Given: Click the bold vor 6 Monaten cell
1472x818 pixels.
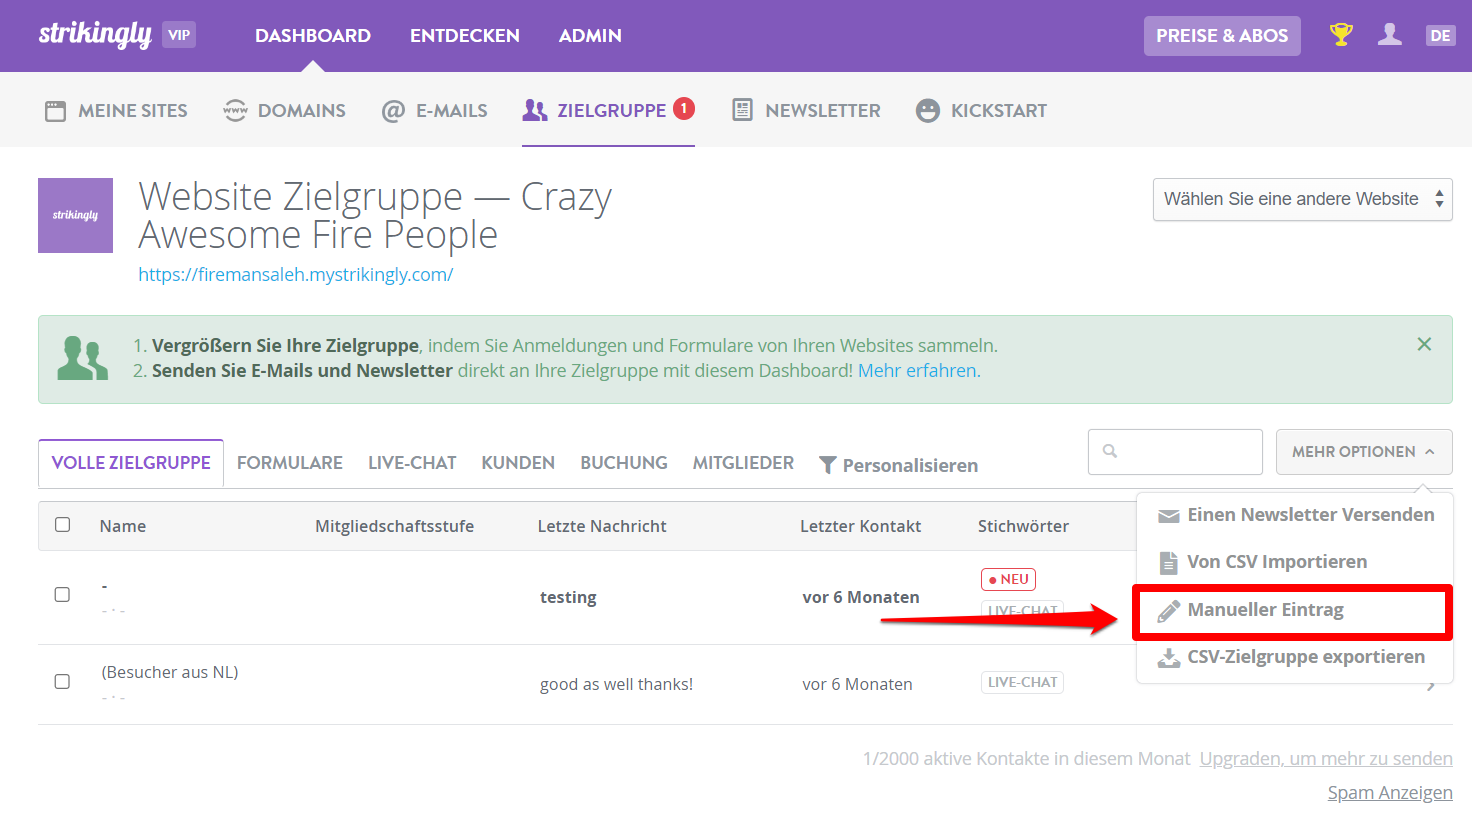Looking at the screenshot, I should click(x=861, y=597).
